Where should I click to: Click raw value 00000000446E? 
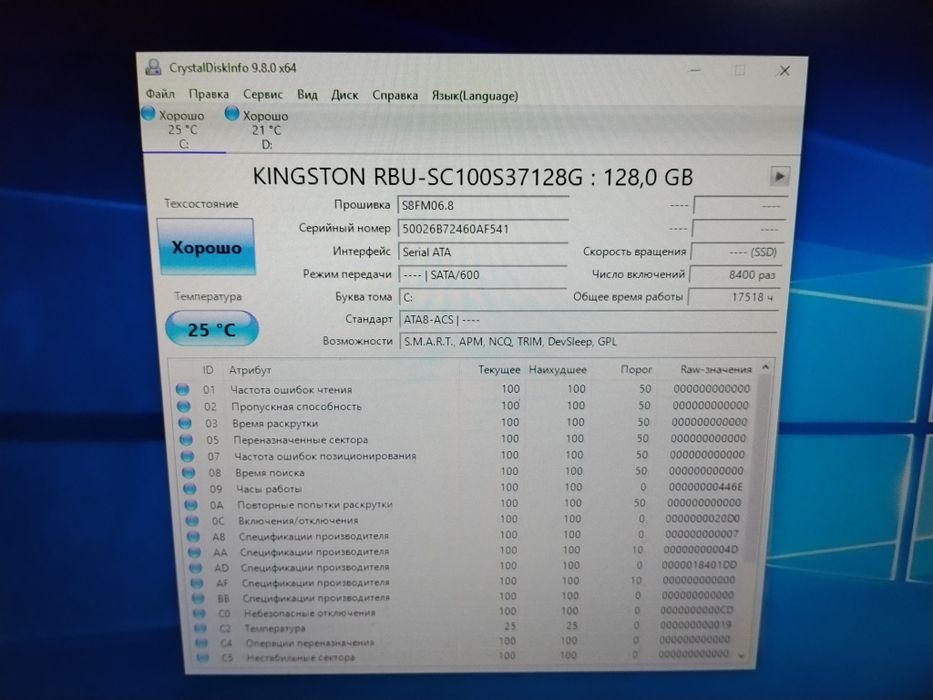[x=705, y=488]
